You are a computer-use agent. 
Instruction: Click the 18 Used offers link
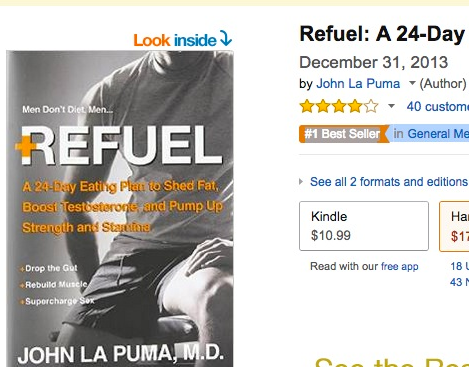[x=460, y=266]
